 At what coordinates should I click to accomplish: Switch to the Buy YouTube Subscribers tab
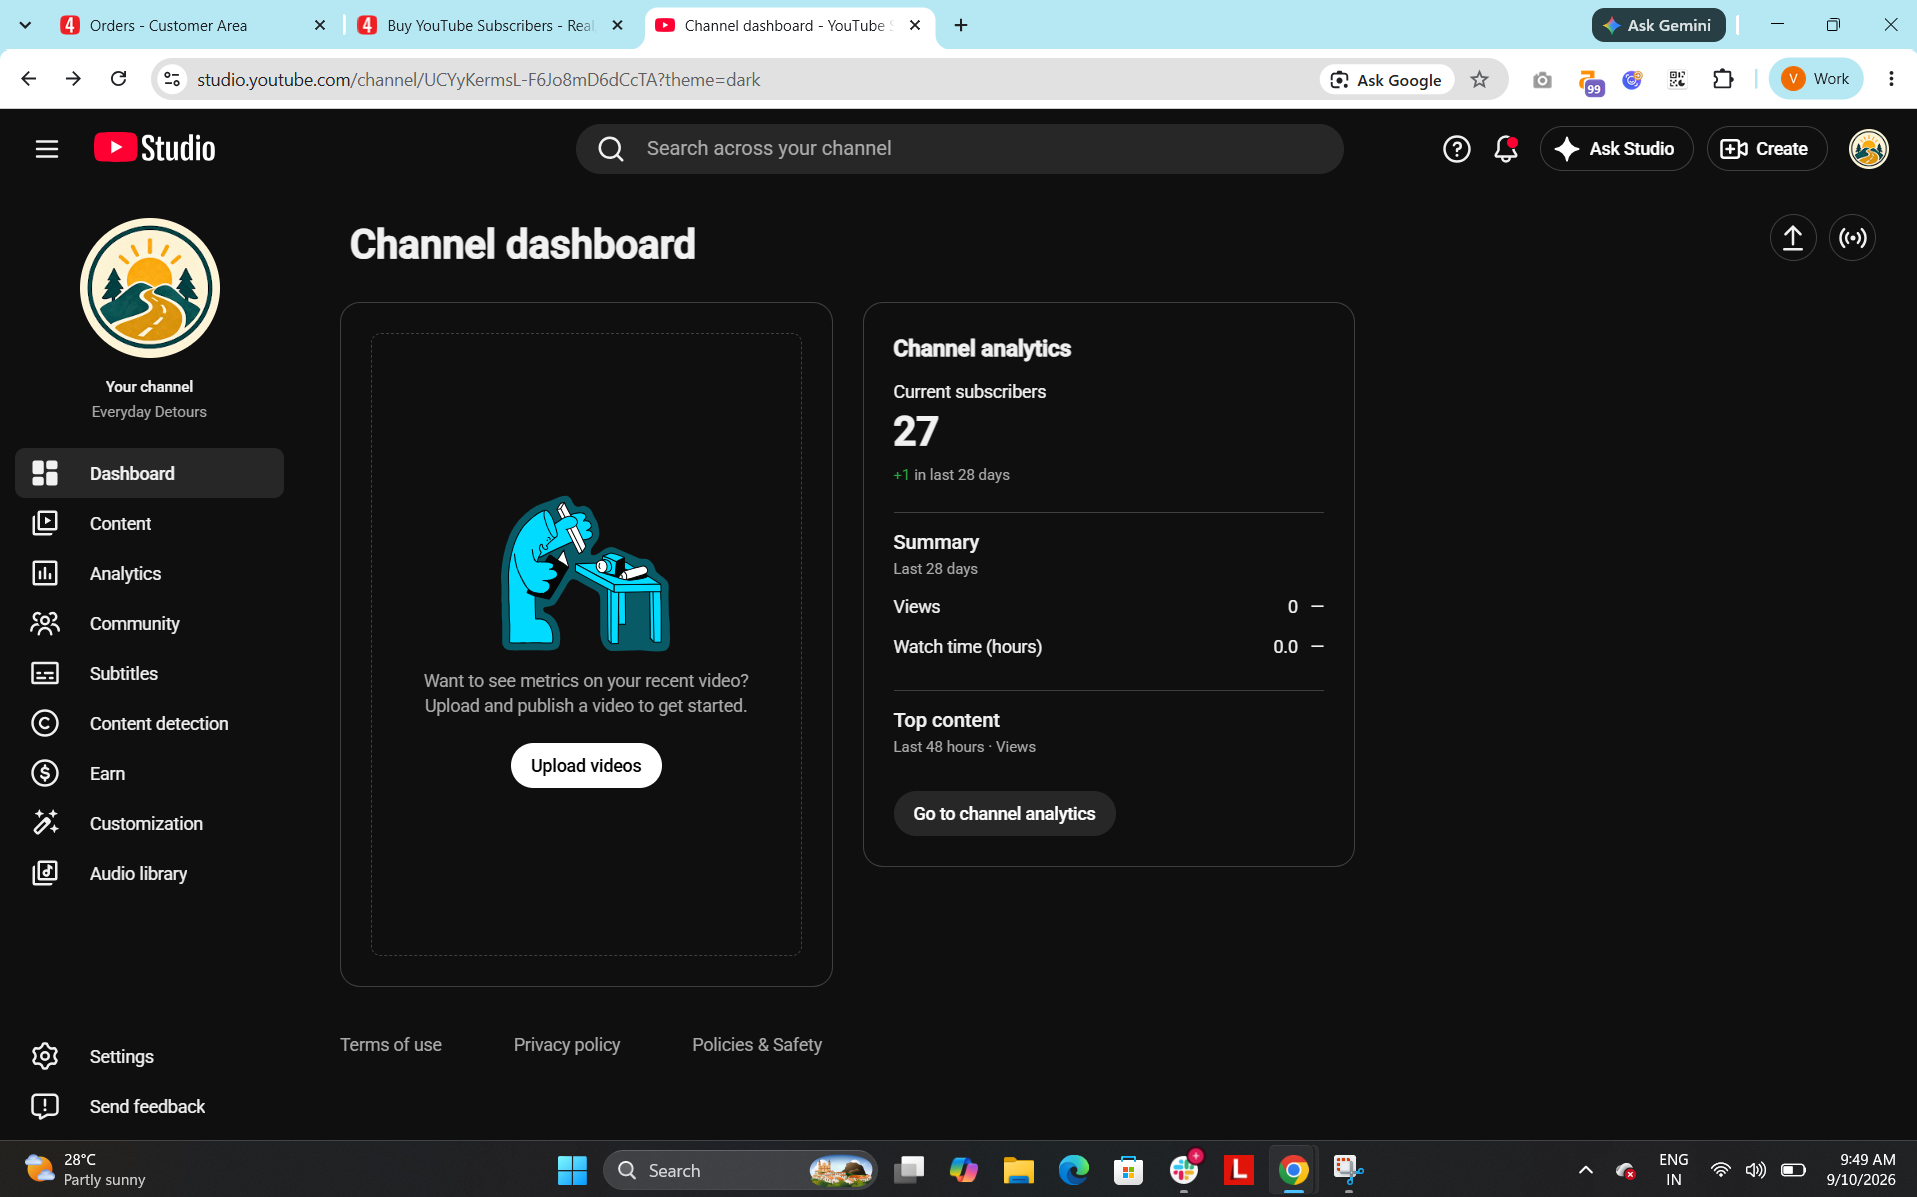[x=491, y=25]
